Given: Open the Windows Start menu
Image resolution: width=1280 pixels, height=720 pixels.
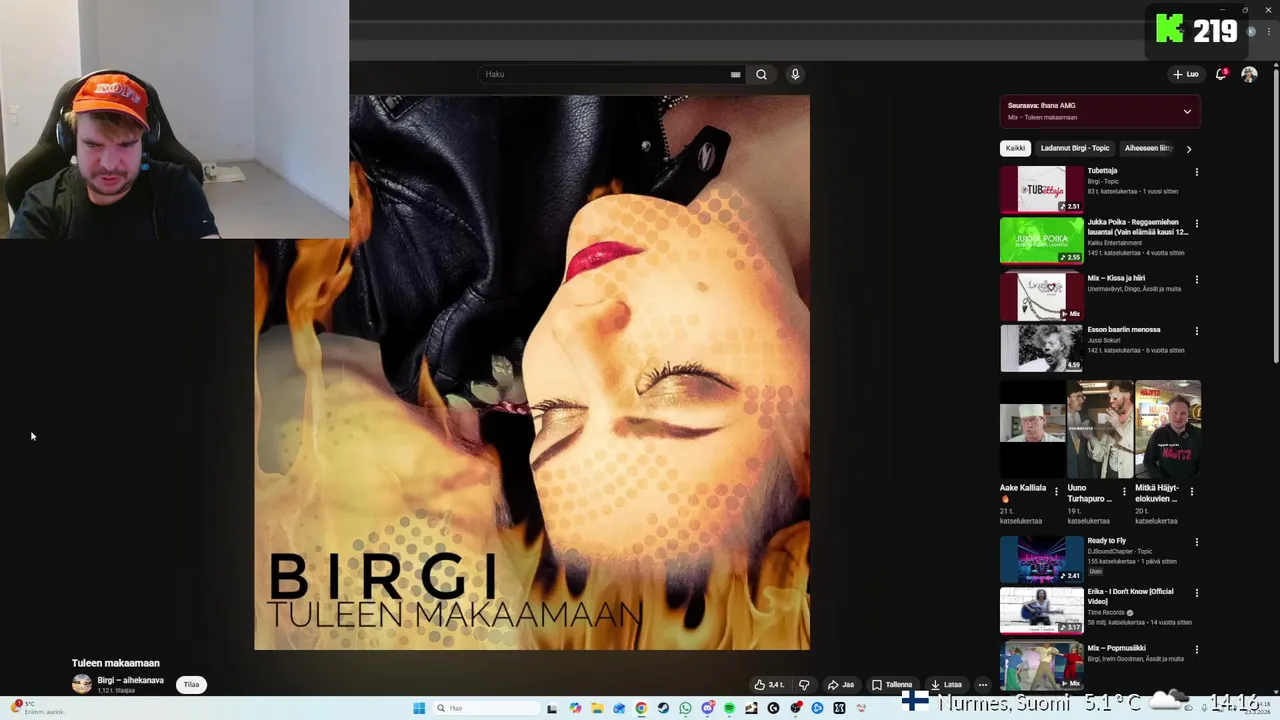Looking at the screenshot, I should click(x=419, y=708).
